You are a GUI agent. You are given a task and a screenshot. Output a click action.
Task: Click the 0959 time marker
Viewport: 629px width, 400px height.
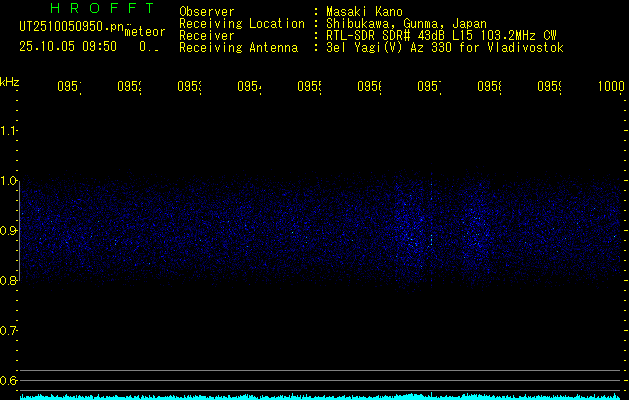tap(549, 86)
